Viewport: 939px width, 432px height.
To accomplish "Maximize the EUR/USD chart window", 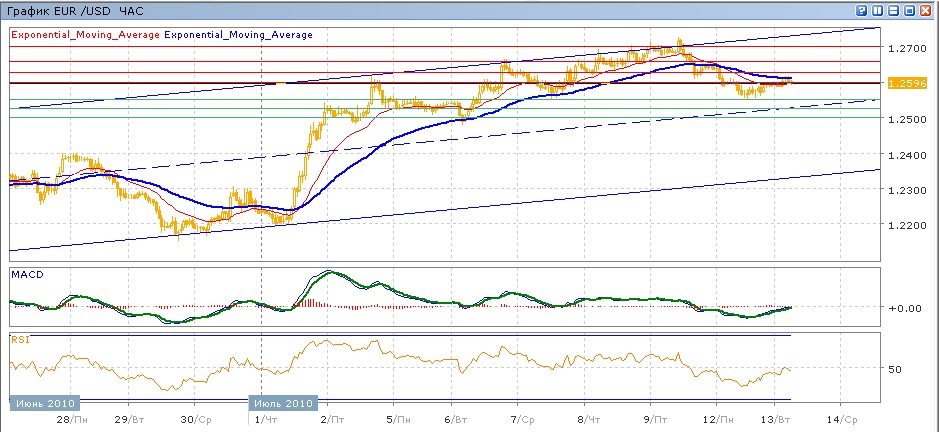I will 910,10.
